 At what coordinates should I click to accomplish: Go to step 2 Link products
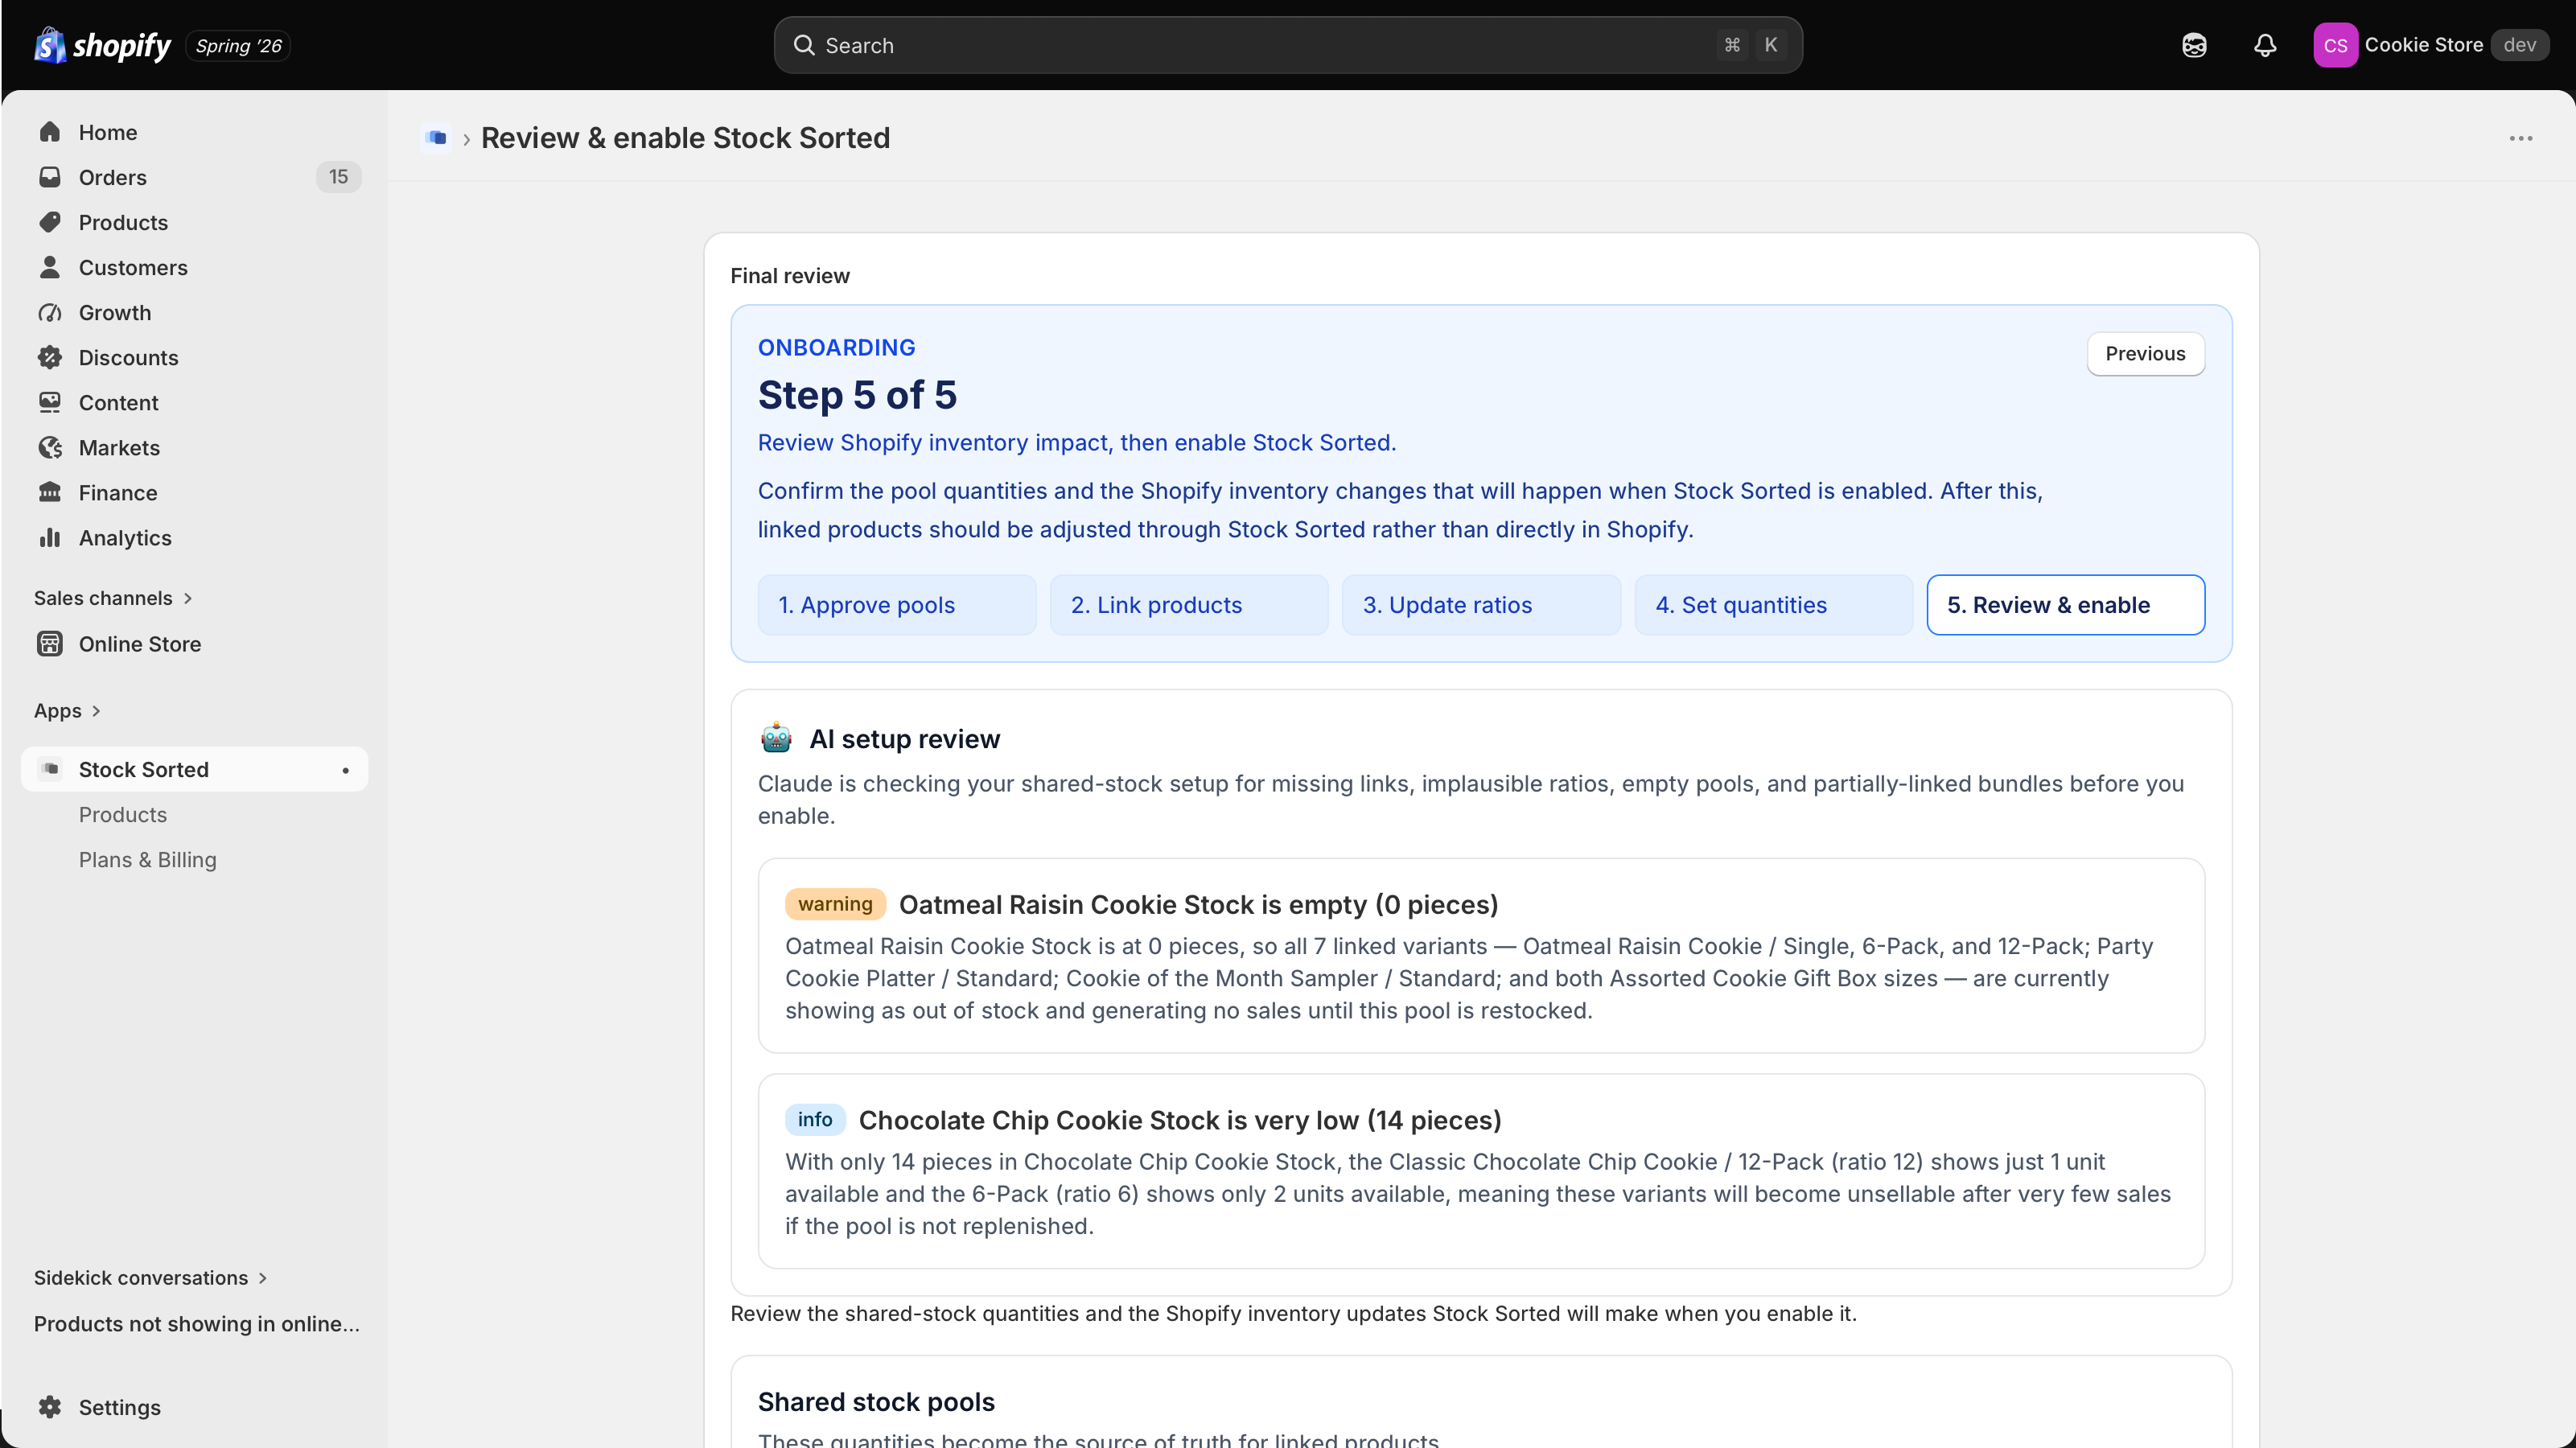[1189, 604]
